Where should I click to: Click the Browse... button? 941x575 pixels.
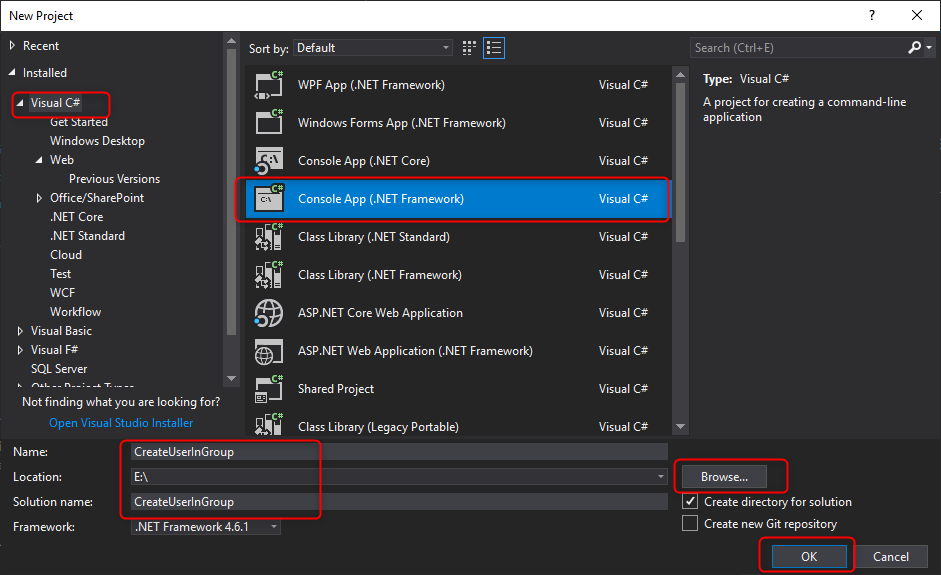pos(724,477)
